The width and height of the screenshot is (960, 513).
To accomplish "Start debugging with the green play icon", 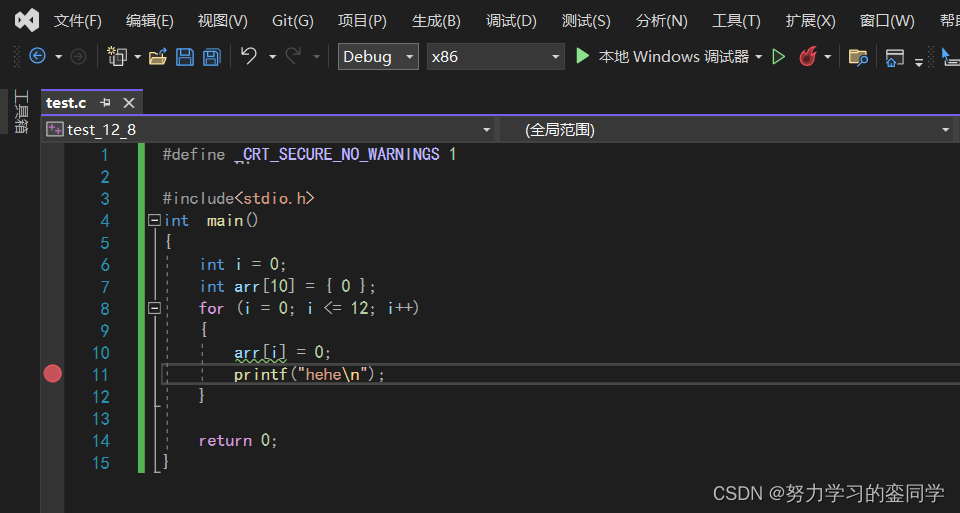I will (582, 56).
